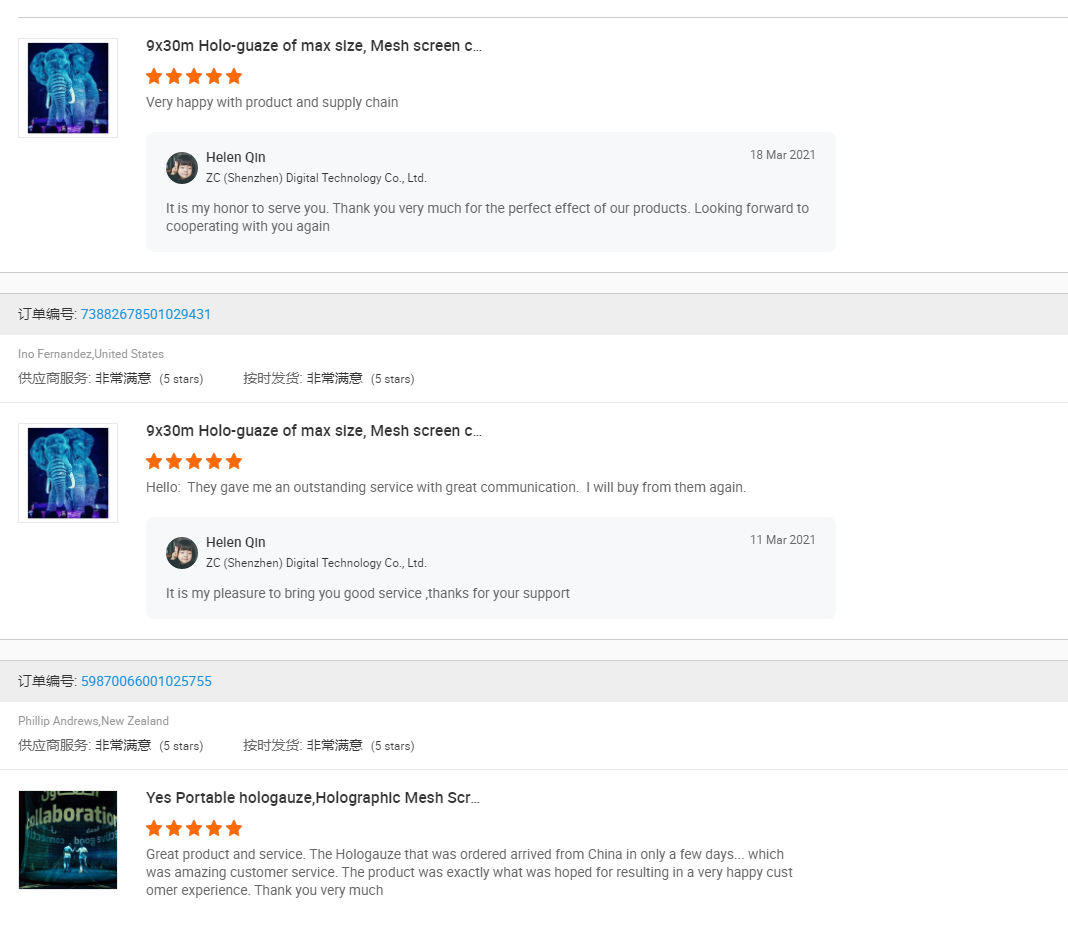
Task: Open first 9x30m Holo-guaze product title
Action: point(314,46)
